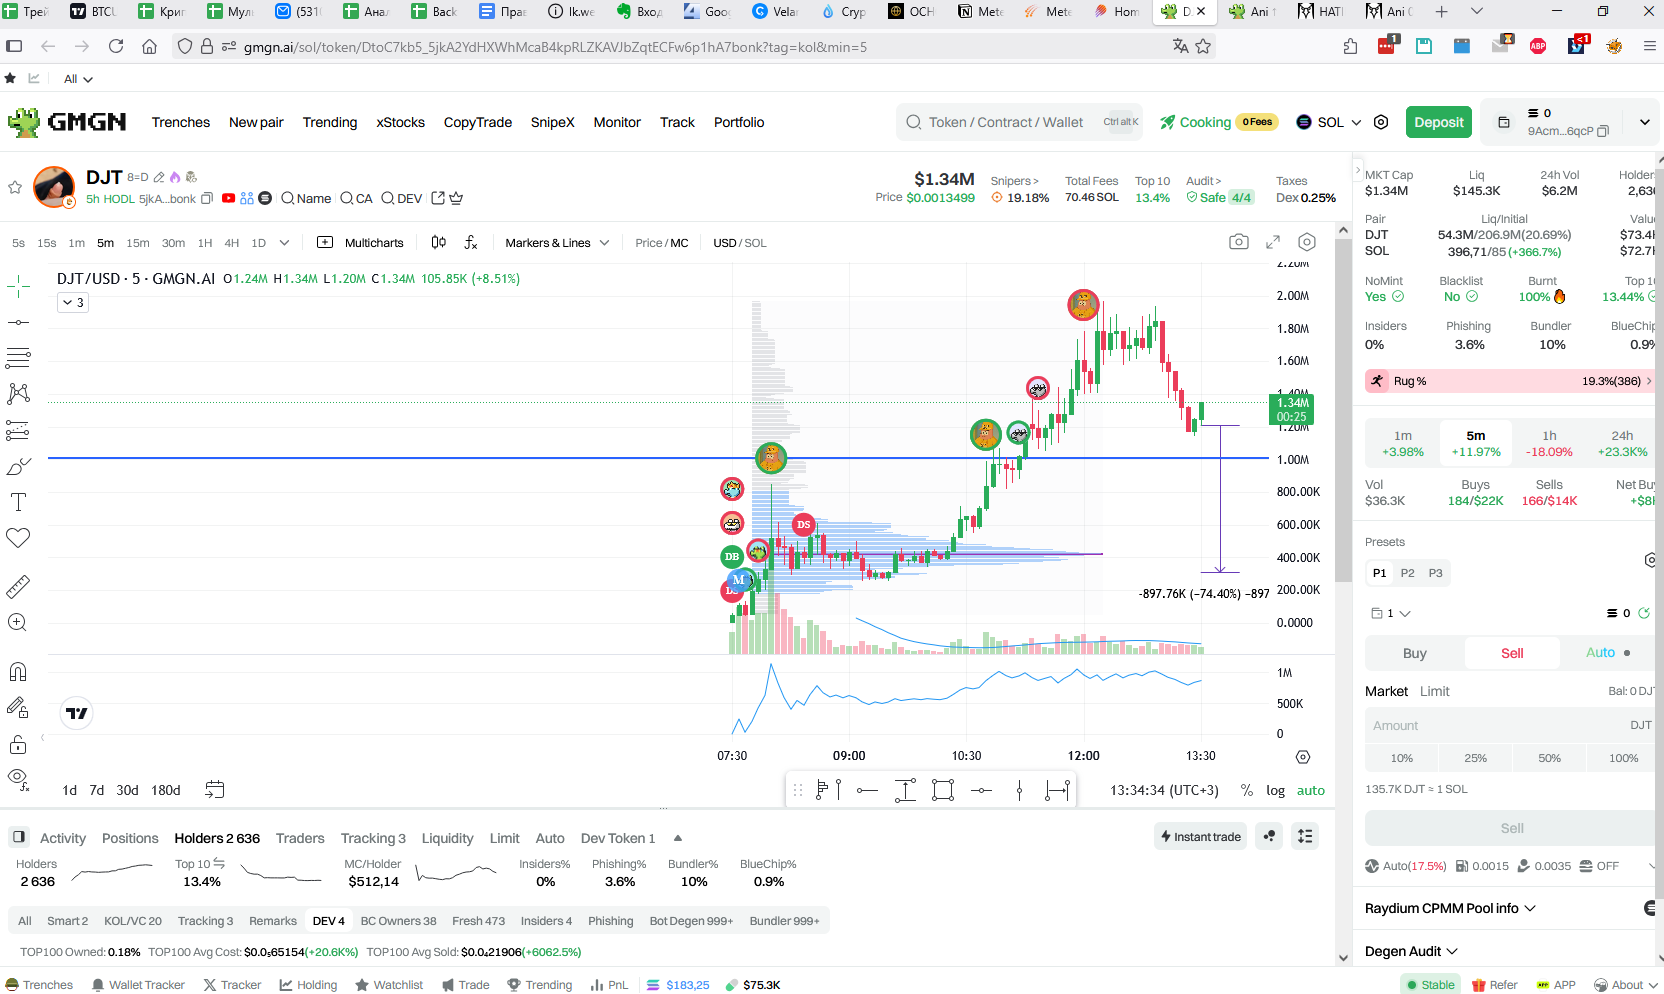Screen dimensions: 1664x994
Task: Activate the zoom in tool
Action: pyautogui.click(x=18, y=622)
